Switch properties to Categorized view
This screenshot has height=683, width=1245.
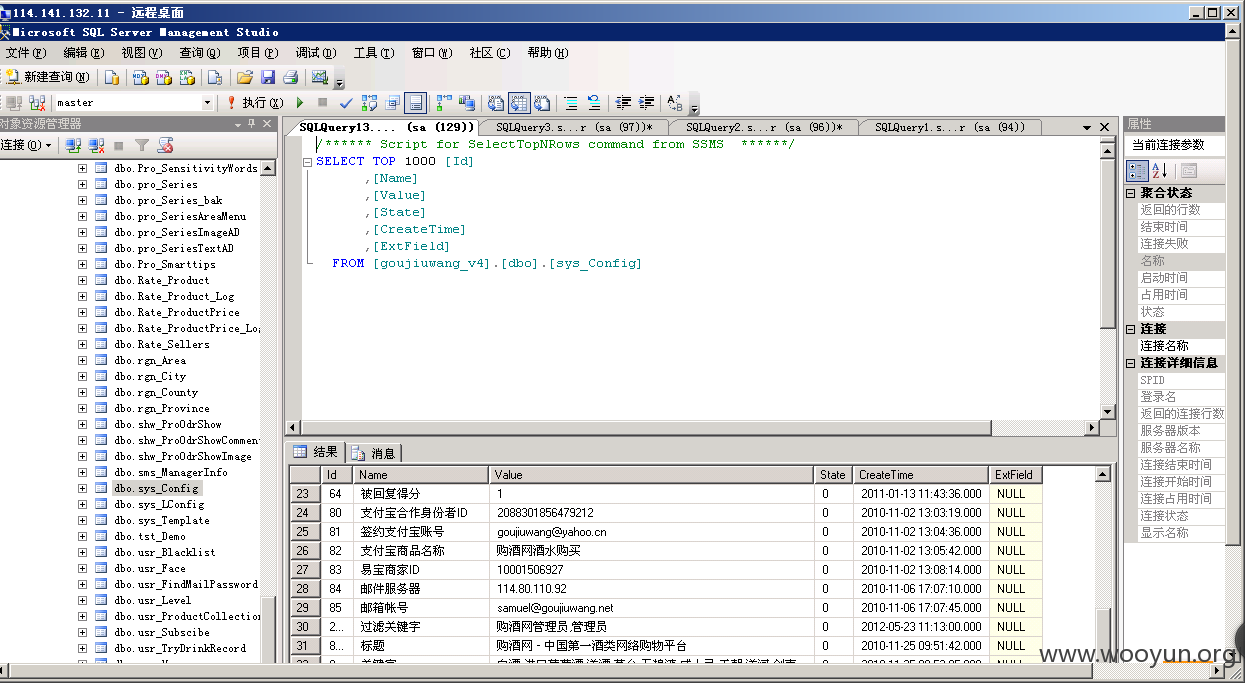[x=1138, y=170]
